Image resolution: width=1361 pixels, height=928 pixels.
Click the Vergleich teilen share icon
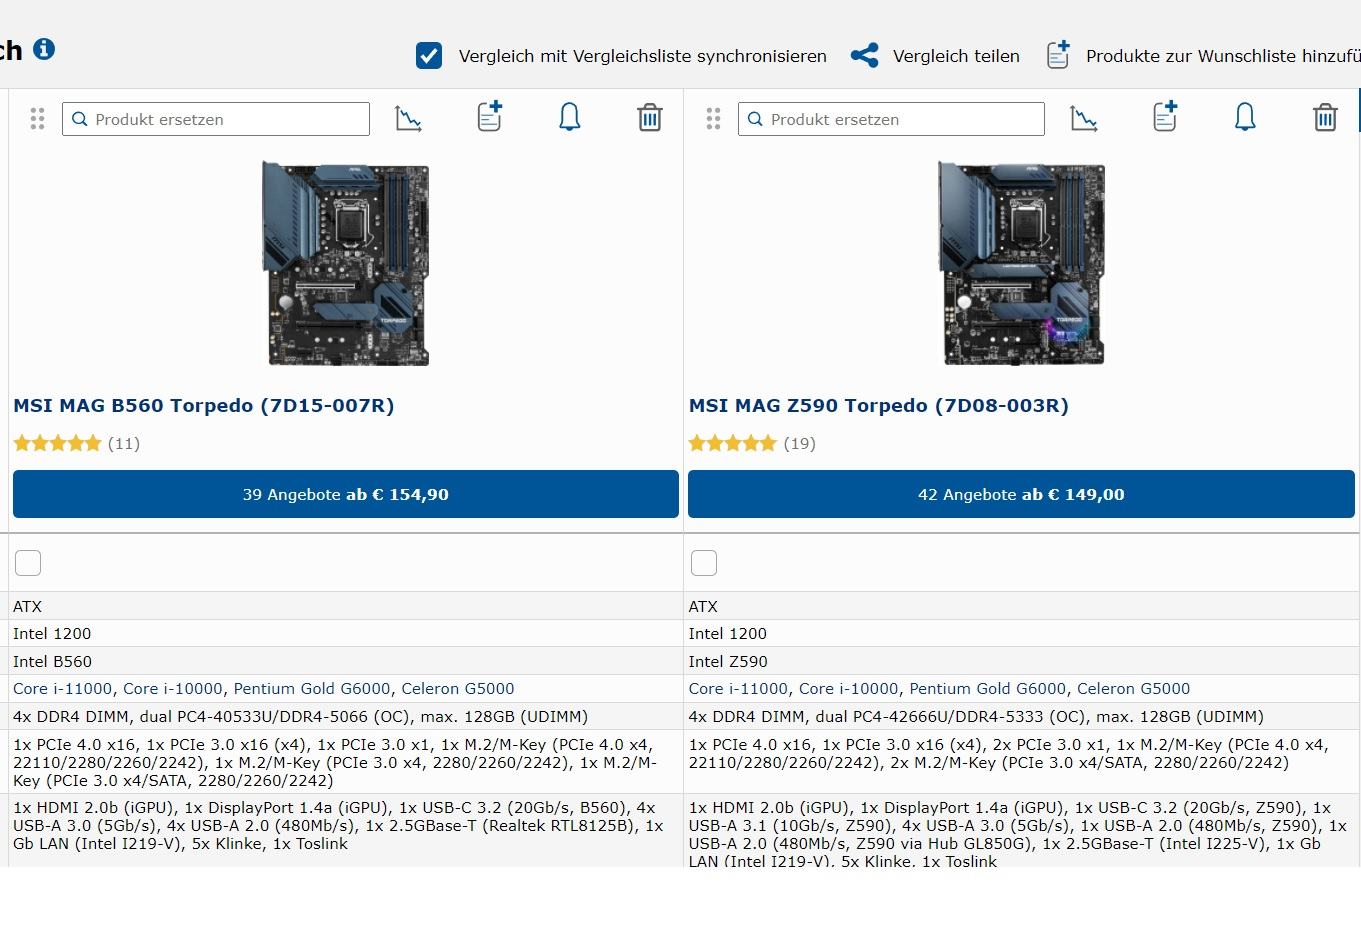(x=865, y=56)
